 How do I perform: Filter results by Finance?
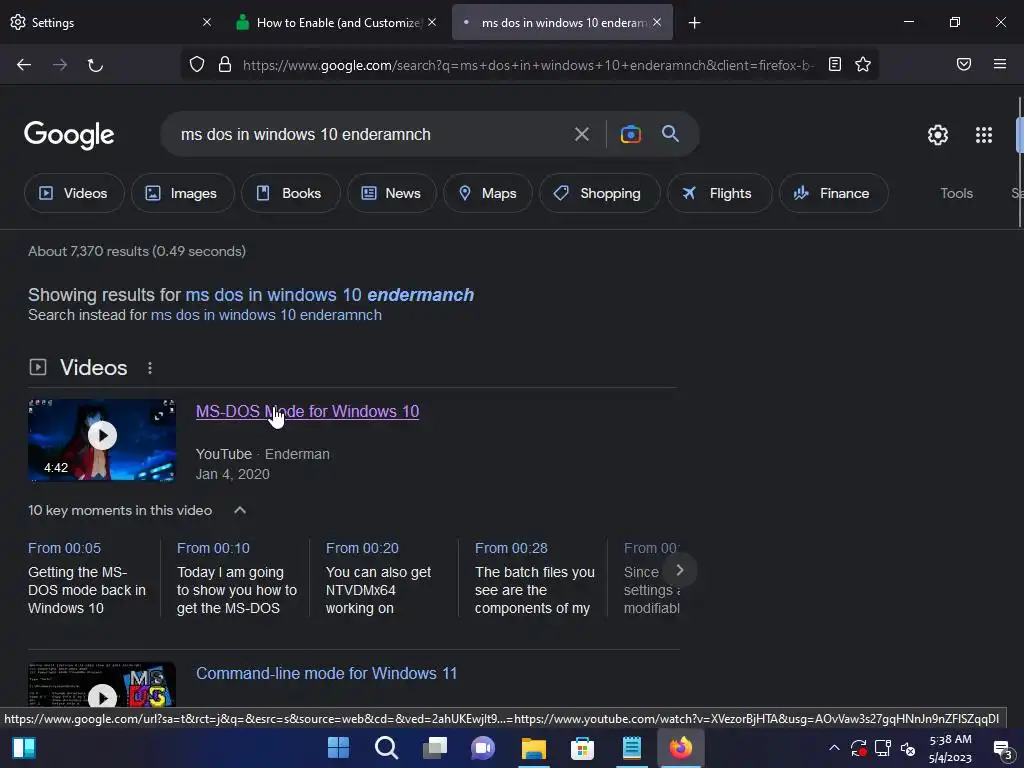tap(833, 193)
